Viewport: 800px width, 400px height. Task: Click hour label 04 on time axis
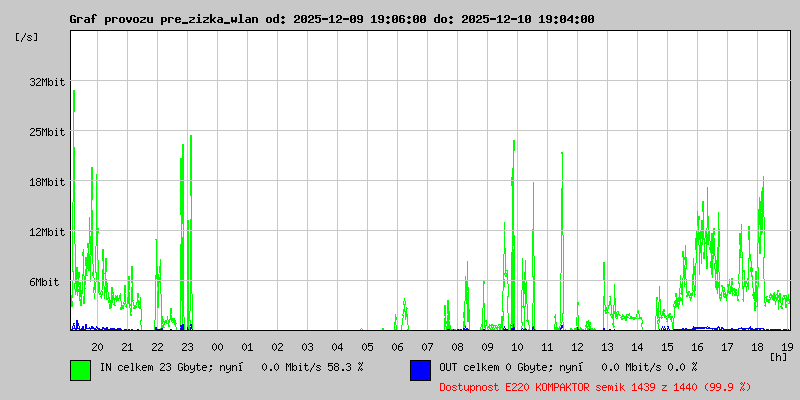click(x=337, y=347)
